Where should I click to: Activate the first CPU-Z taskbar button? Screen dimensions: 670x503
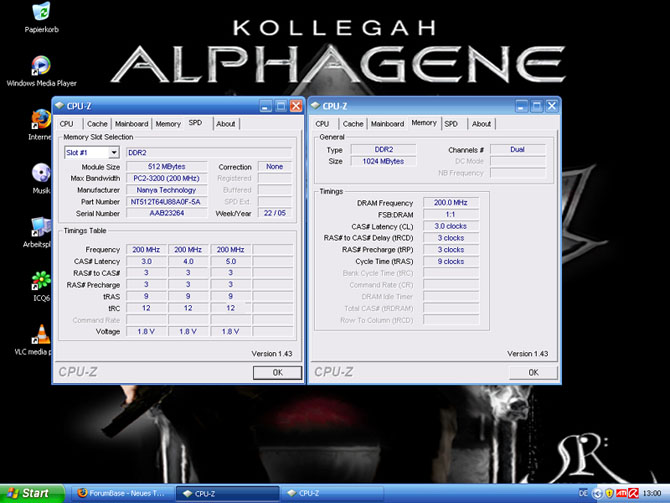click(x=227, y=494)
